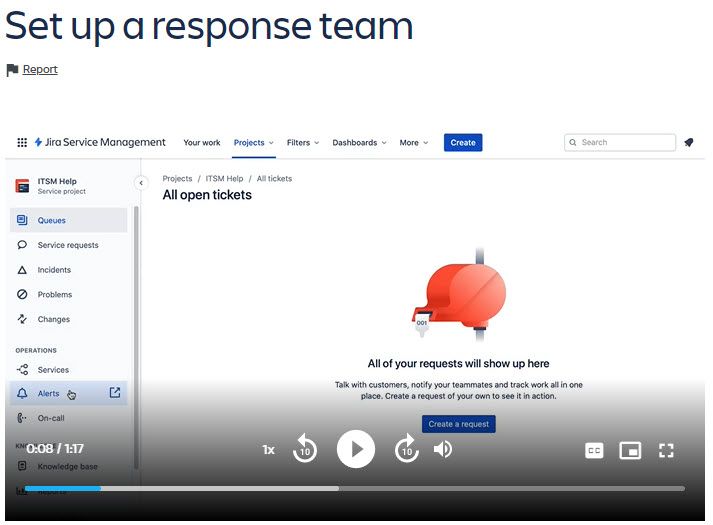Click the Service requests speech bubble icon

pyautogui.click(x=22, y=245)
